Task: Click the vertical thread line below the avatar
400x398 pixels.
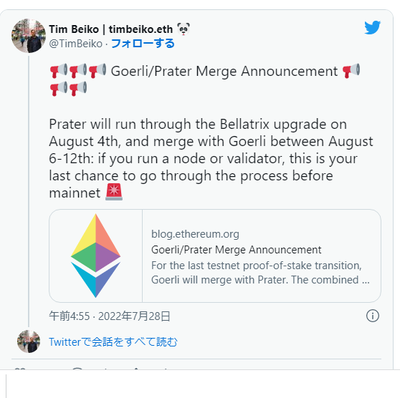Action: (29, 191)
